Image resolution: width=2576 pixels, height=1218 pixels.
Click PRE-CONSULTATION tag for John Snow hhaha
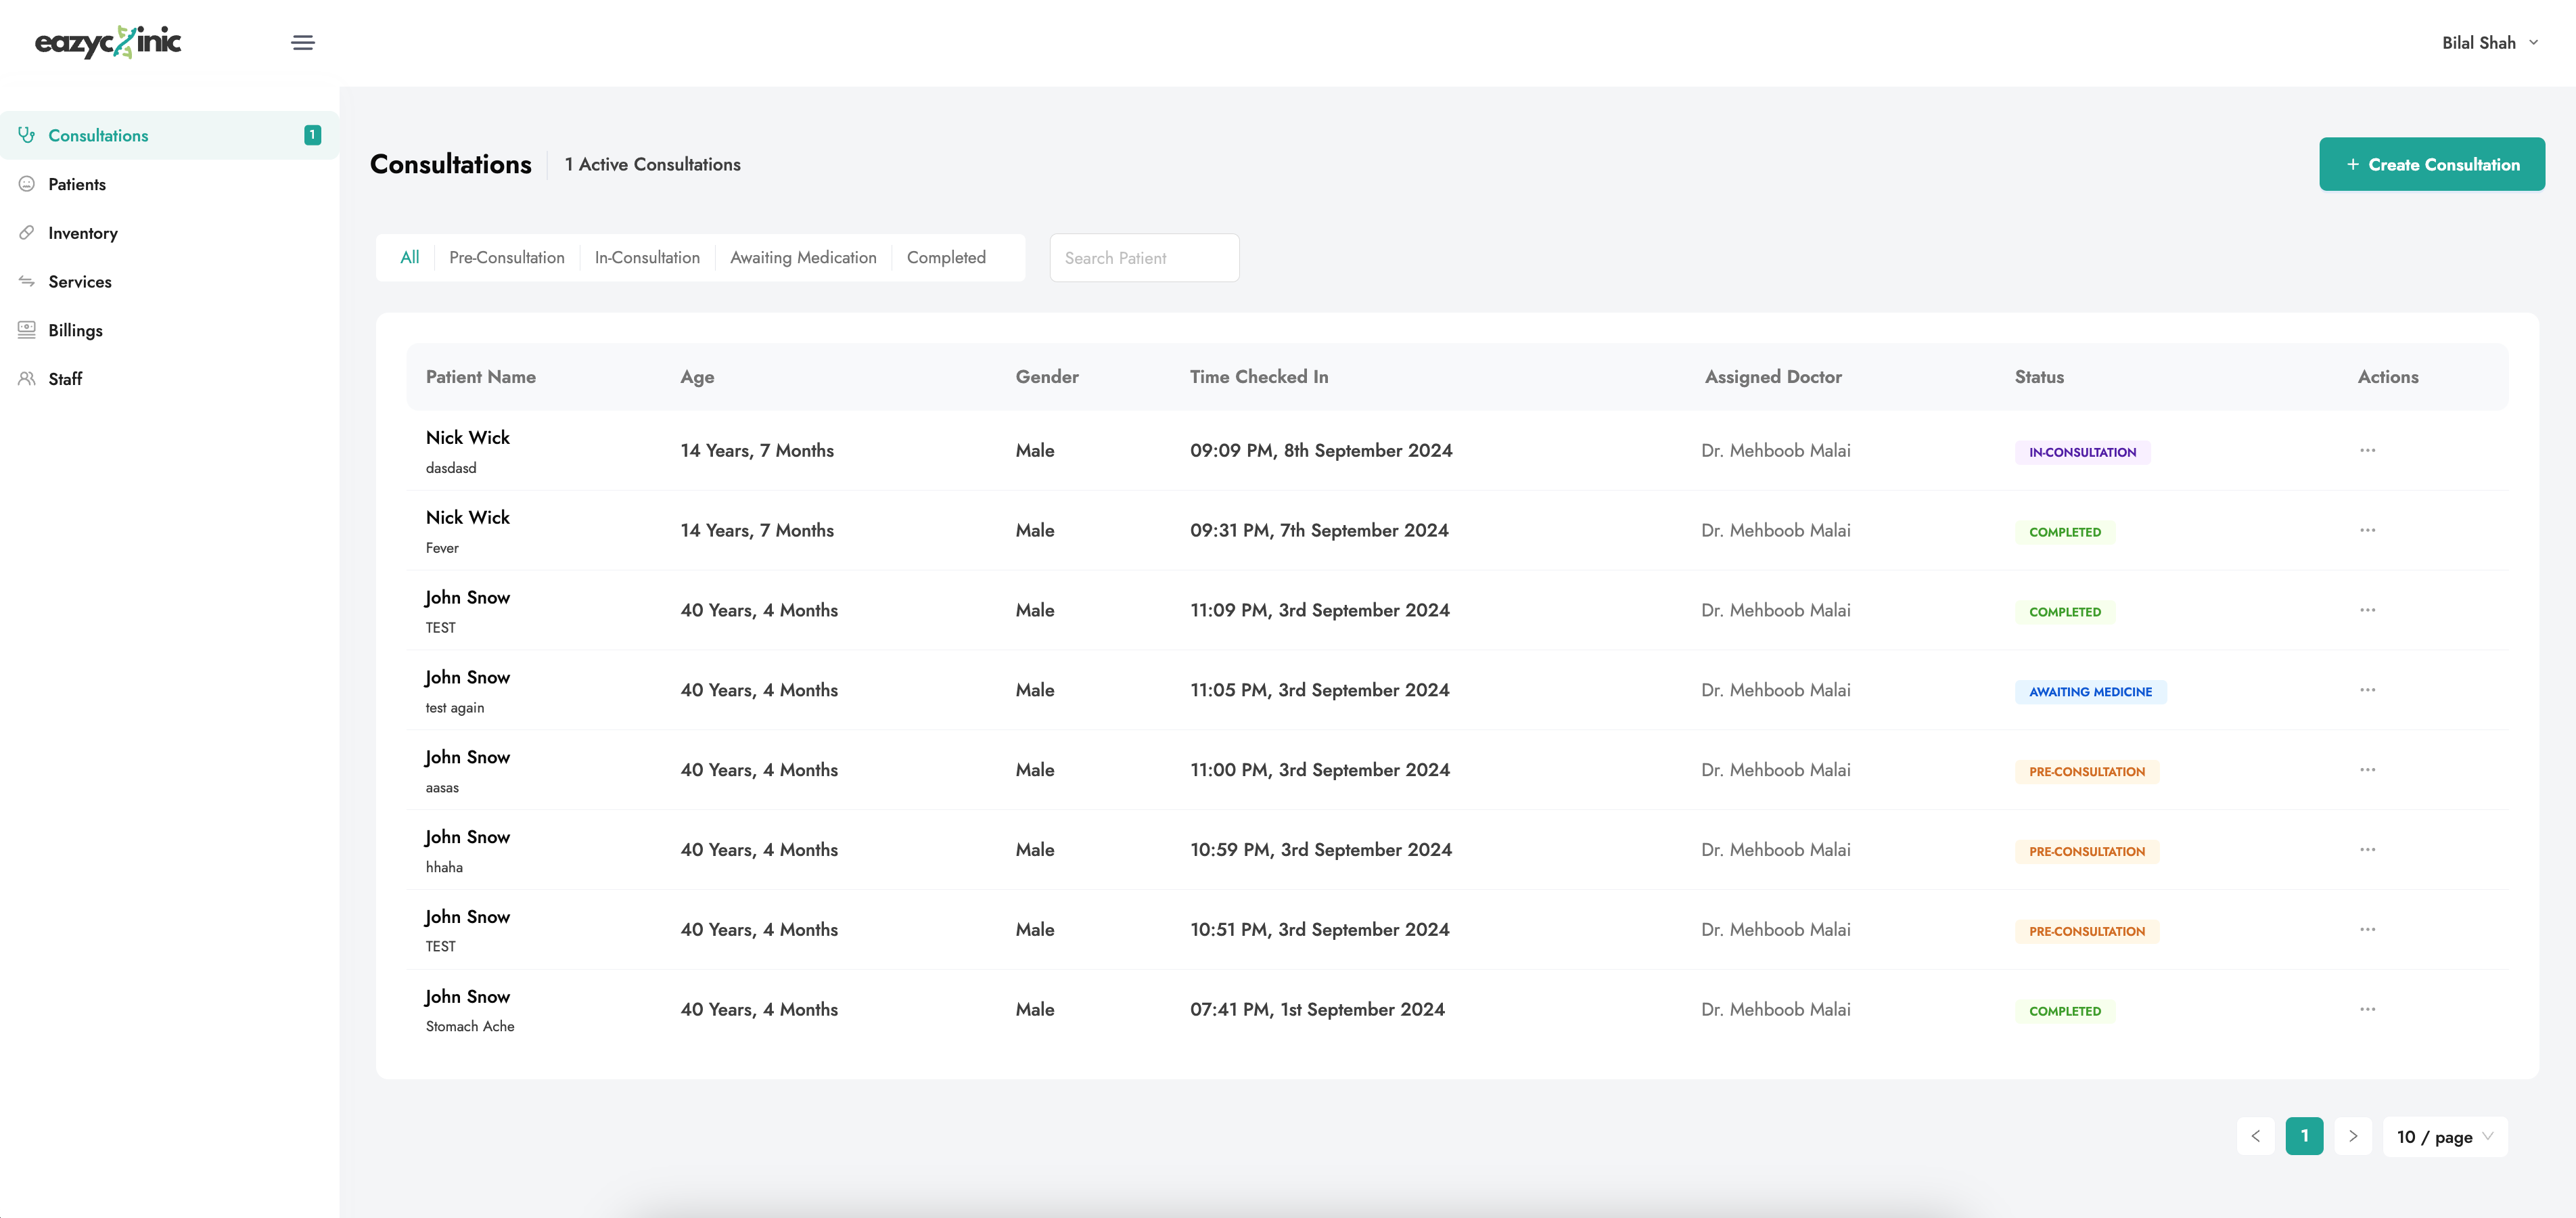[x=2087, y=852]
